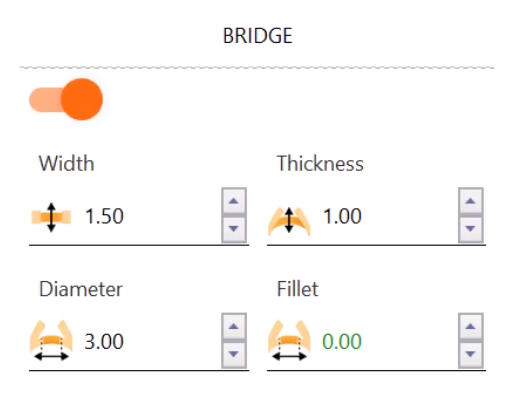The width and height of the screenshot is (516, 402).
Task: Increase Fillet value with up arrow
Action: pyautogui.click(x=471, y=326)
